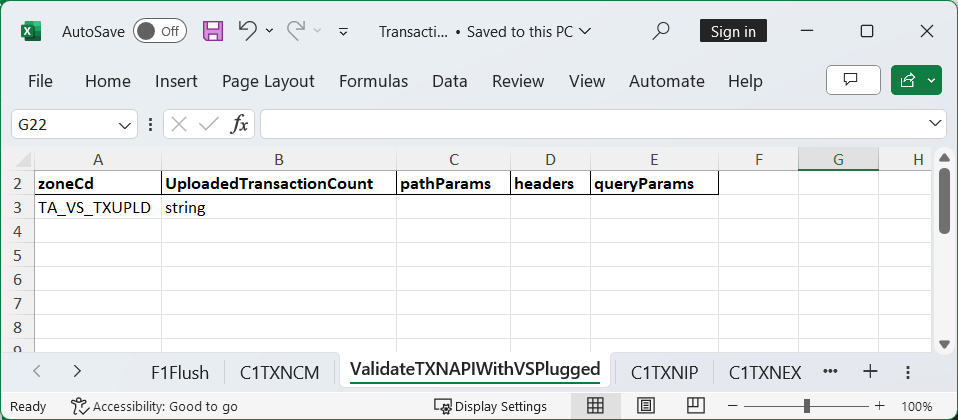The height and width of the screenshot is (420, 958).
Task: Expand the formula bar chevron
Action: [935, 124]
